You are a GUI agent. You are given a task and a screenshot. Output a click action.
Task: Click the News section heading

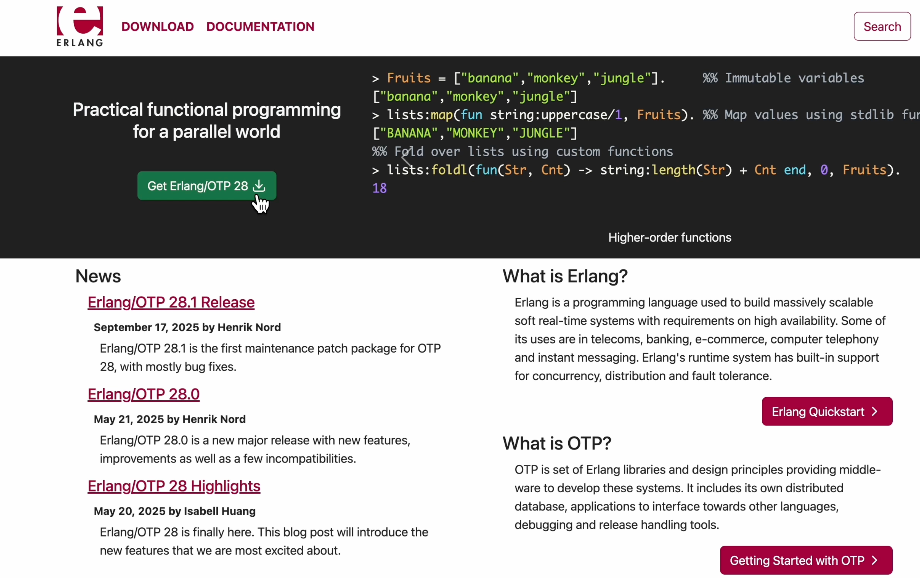click(98, 276)
